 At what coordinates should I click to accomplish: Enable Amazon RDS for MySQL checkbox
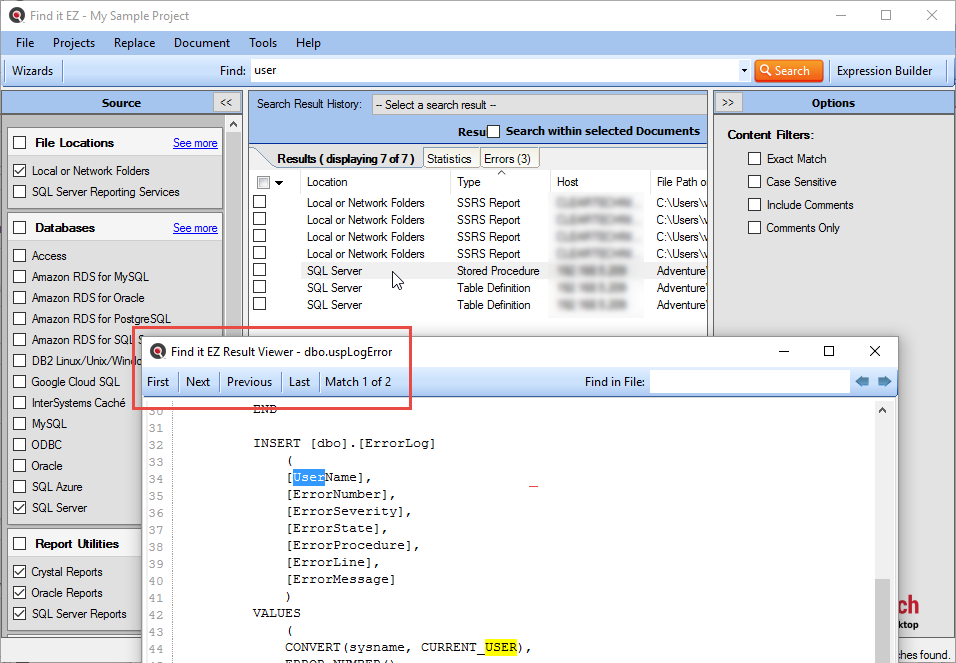click(20, 277)
